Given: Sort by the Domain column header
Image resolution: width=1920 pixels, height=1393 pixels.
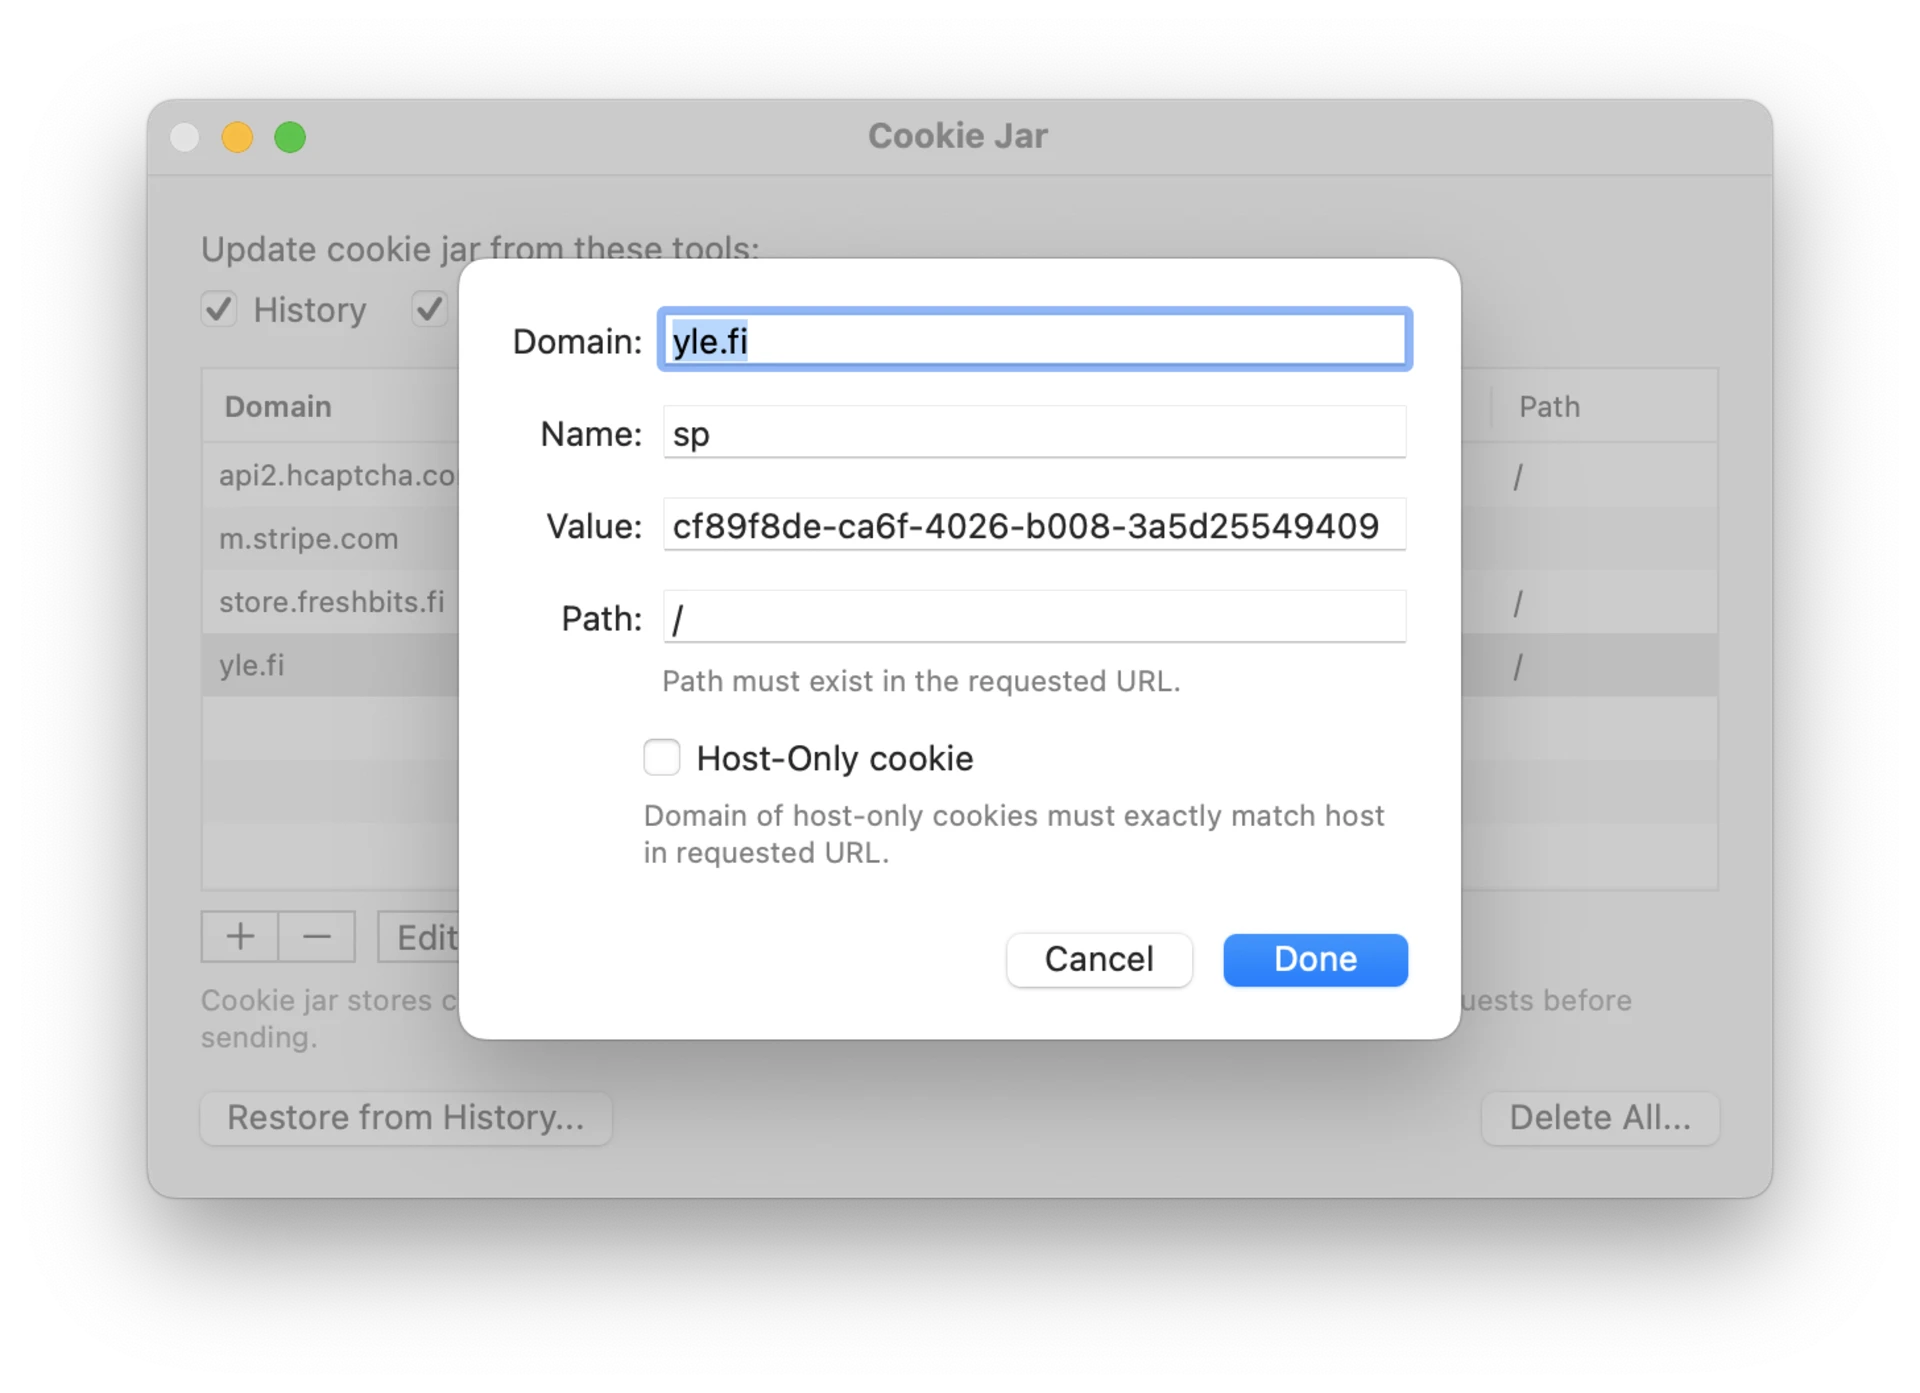Looking at the screenshot, I should (278, 407).
